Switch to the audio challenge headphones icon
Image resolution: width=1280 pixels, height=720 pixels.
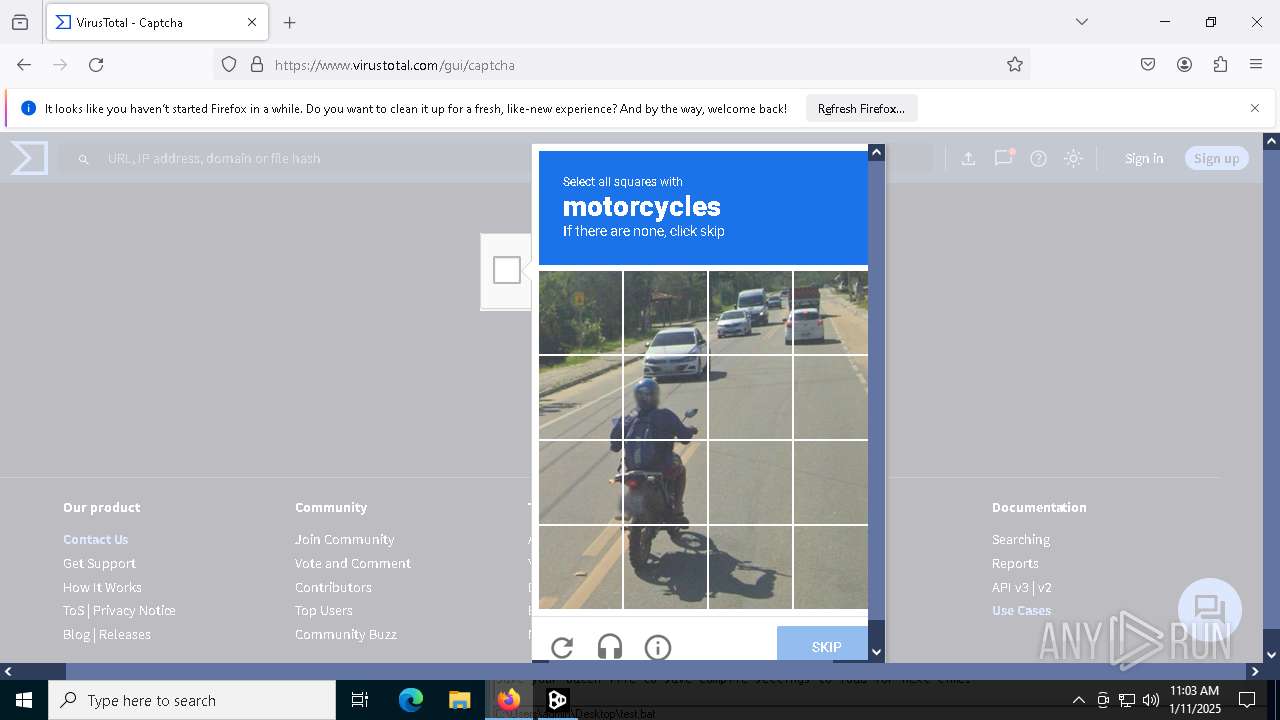click(x=610, y=648)
